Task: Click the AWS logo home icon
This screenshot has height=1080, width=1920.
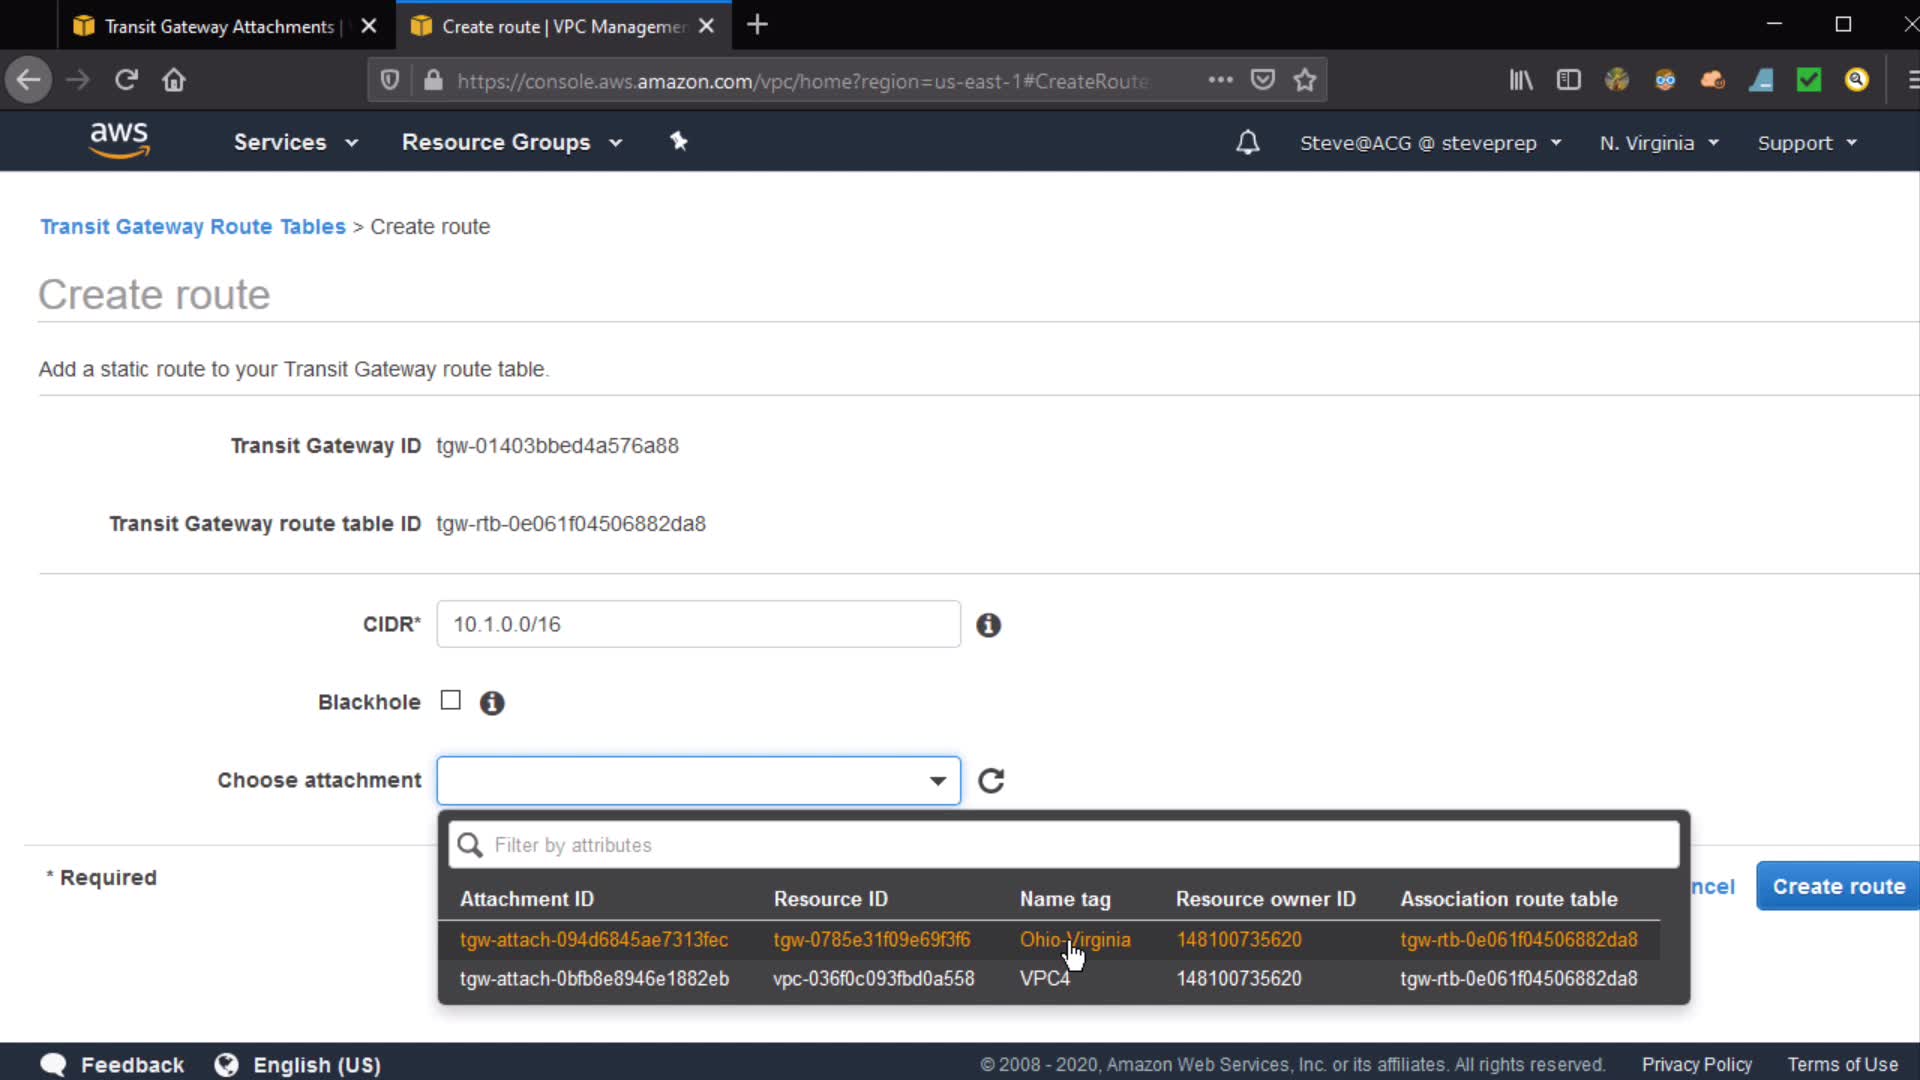Action: 119,140
